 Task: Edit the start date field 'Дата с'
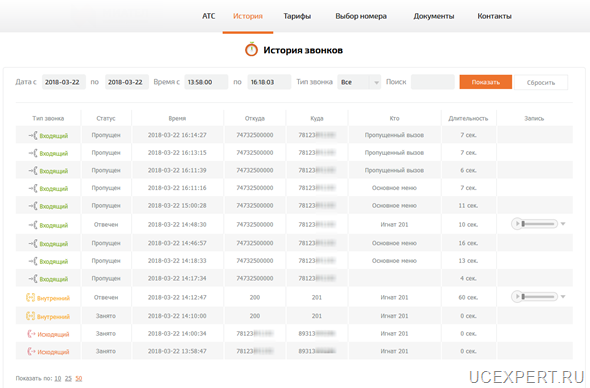click(64, 82)
